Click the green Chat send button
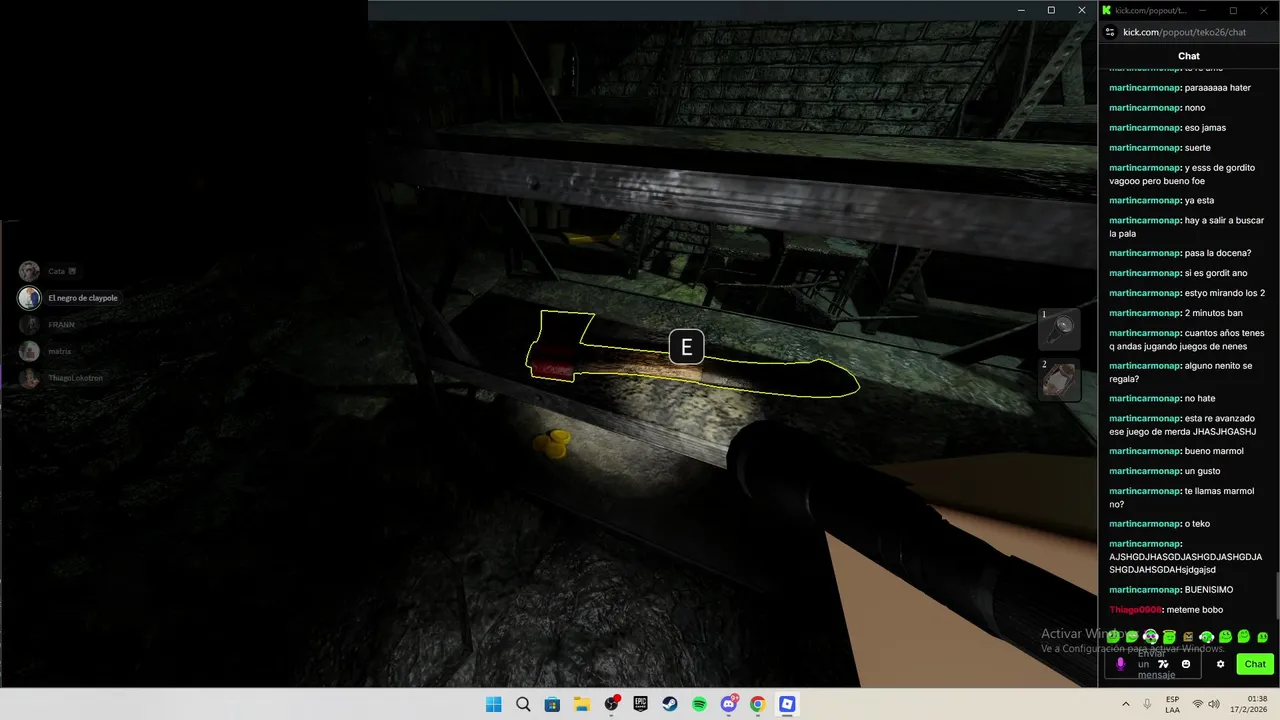This screenshot has width=1280, height=720. (1255, 664)
